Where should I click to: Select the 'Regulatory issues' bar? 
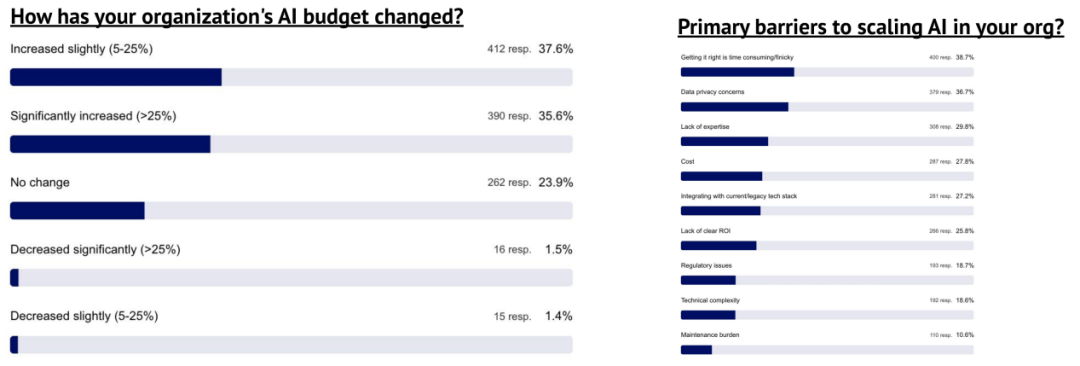click(827, 280)
